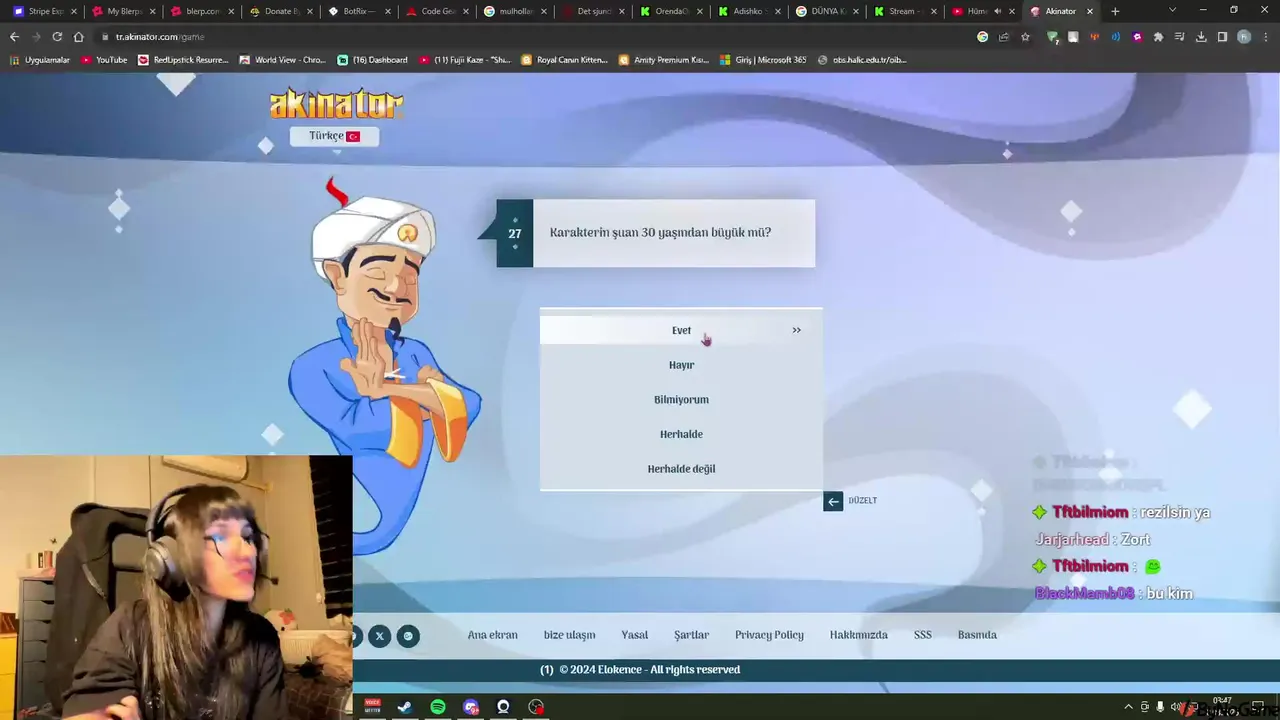Open the Uygulamalar apps bookmark

coord(40,60)
